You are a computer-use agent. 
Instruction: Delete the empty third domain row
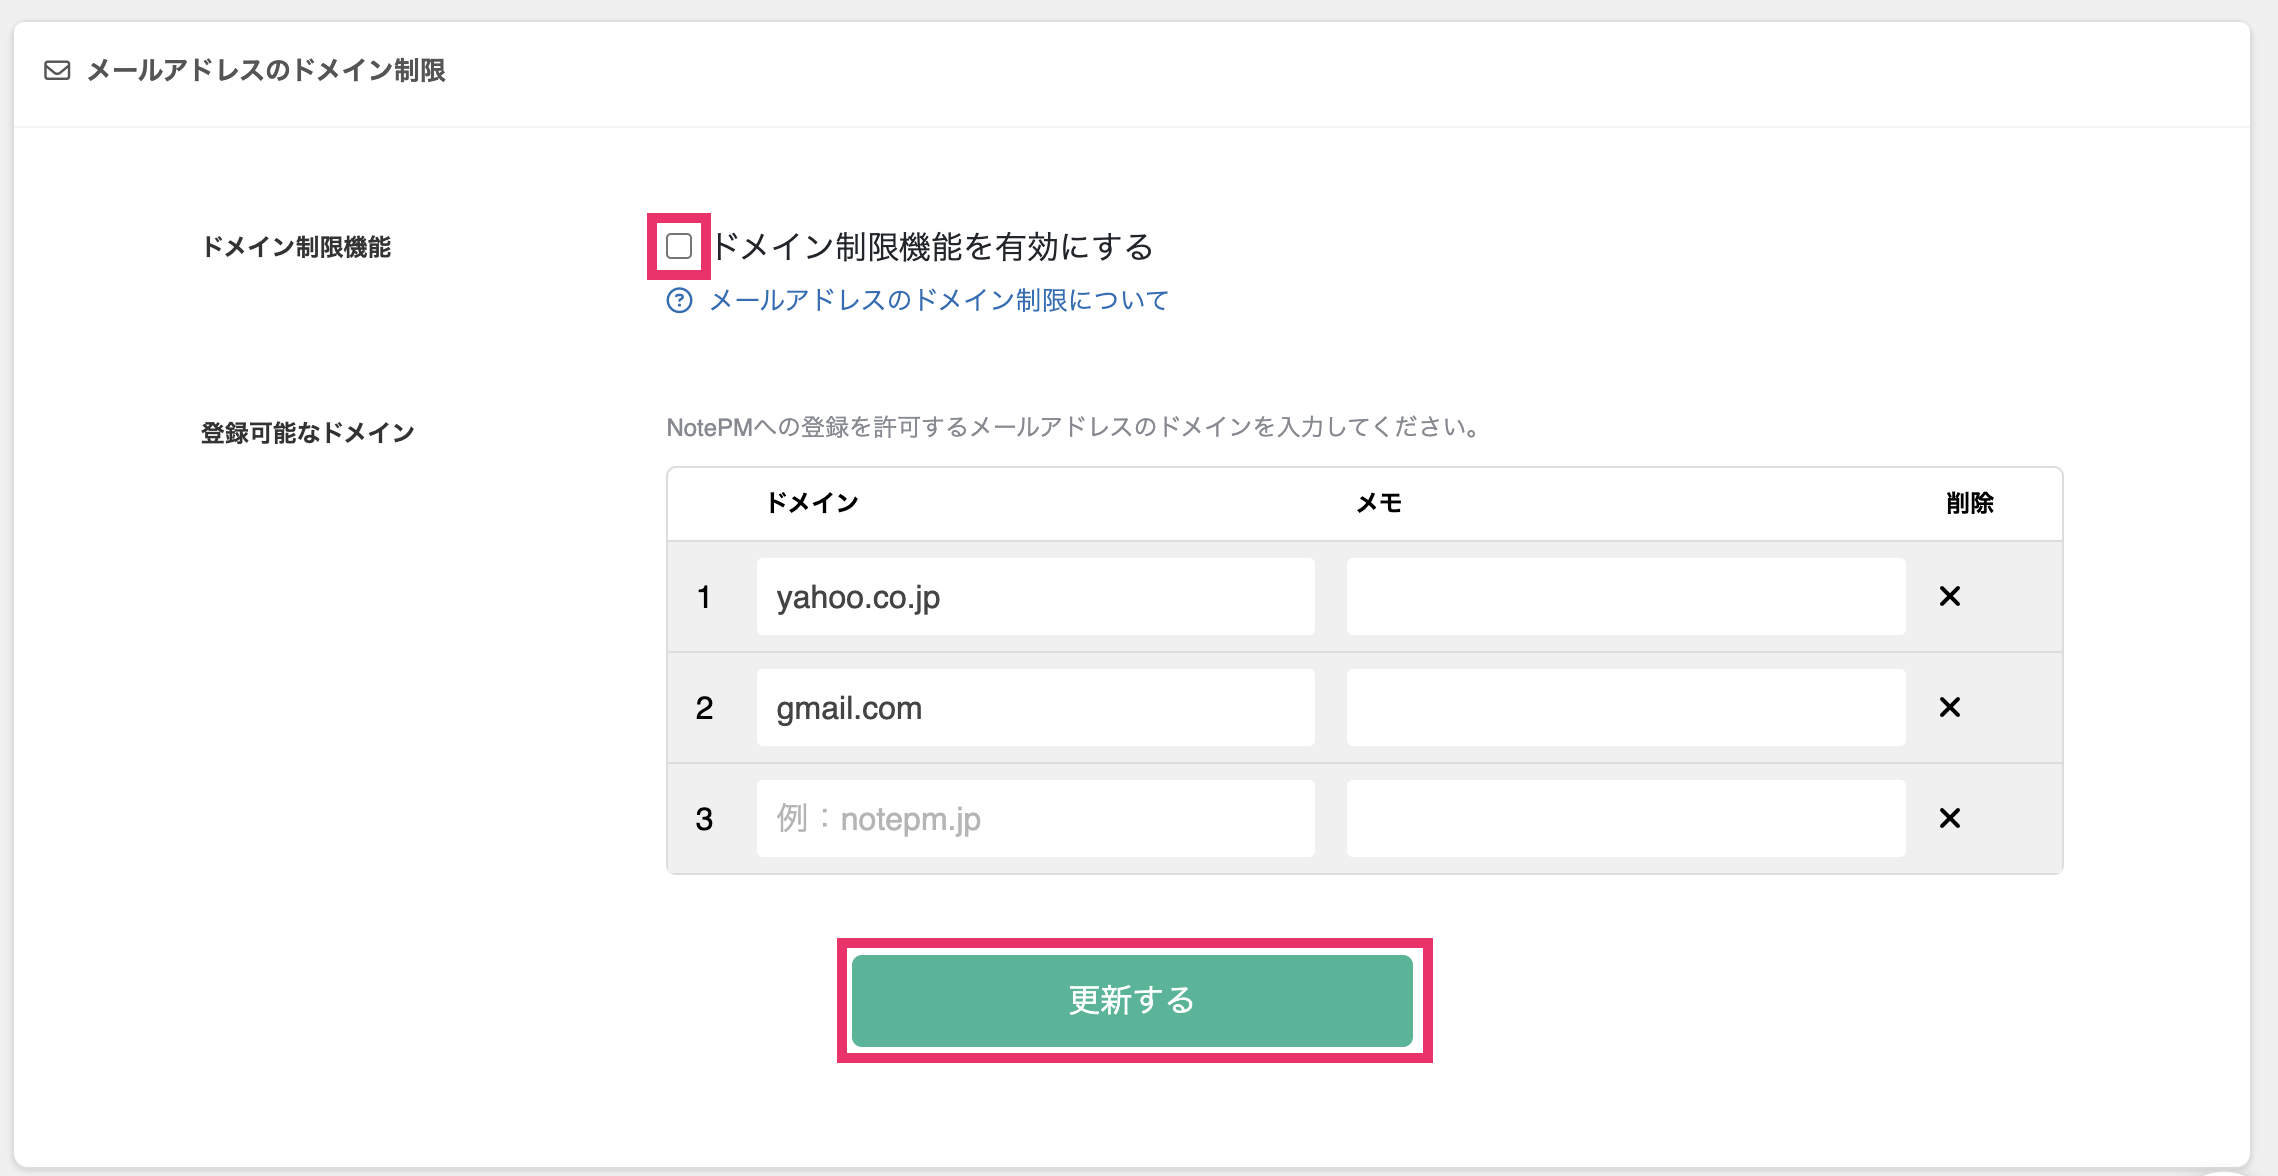[1948, 818]
